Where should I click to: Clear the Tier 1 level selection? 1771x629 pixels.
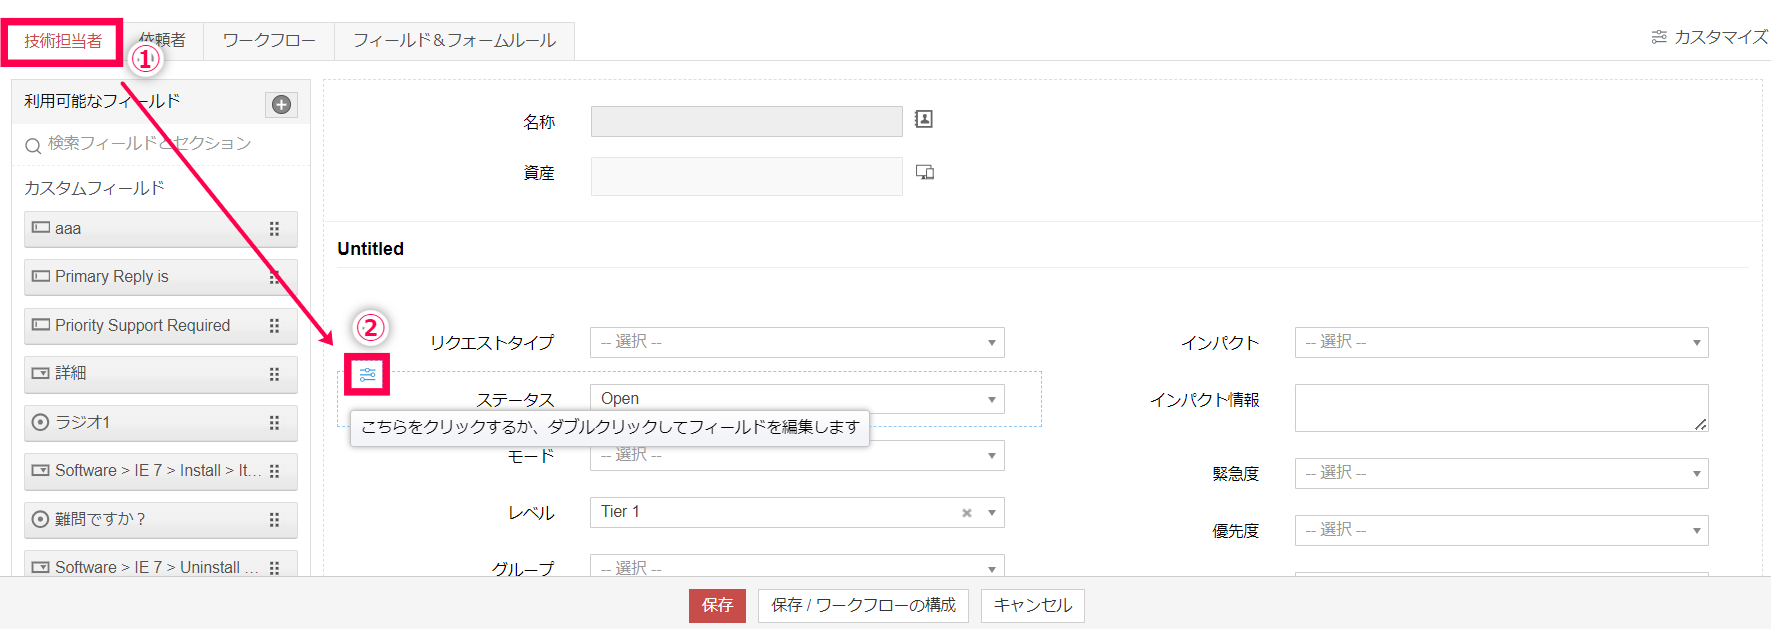[x=966, y=513]
